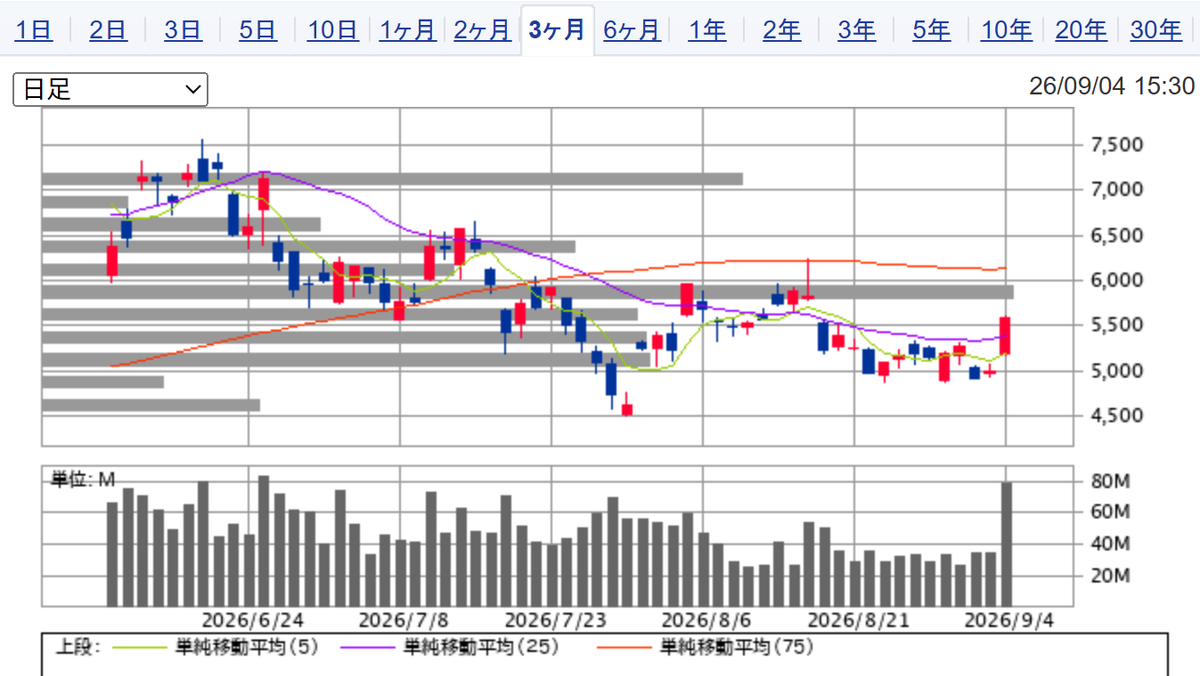
Task: Show the 30年 chart range
Action: (1156, 30)
